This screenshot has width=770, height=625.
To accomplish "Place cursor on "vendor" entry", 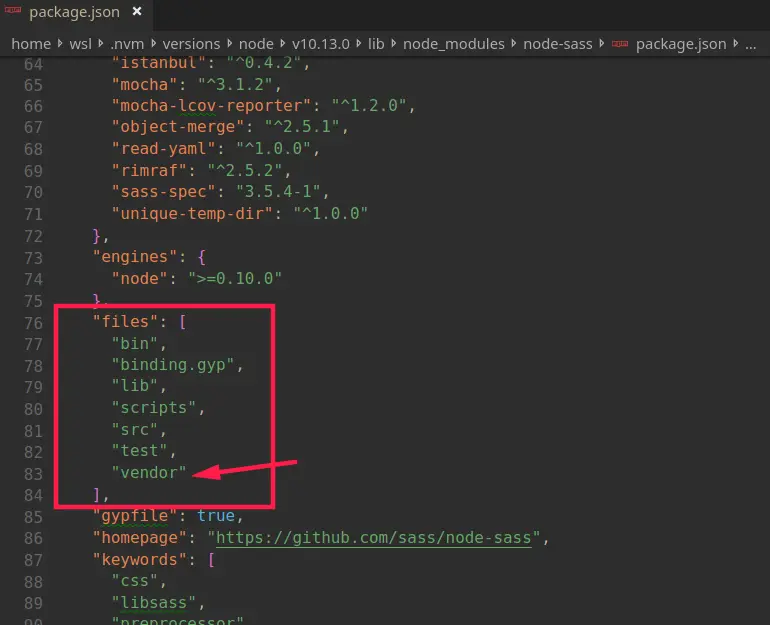I will click(149, 472).
